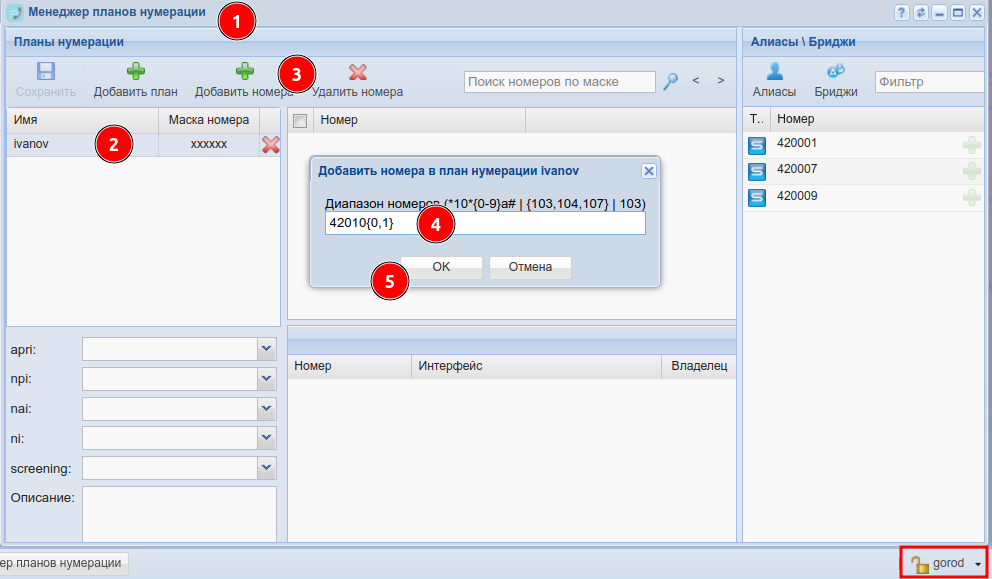This screenshot has height=579, width=992.
Task: Add number 420009 with plus icon
Action: (x=971, y=197)
